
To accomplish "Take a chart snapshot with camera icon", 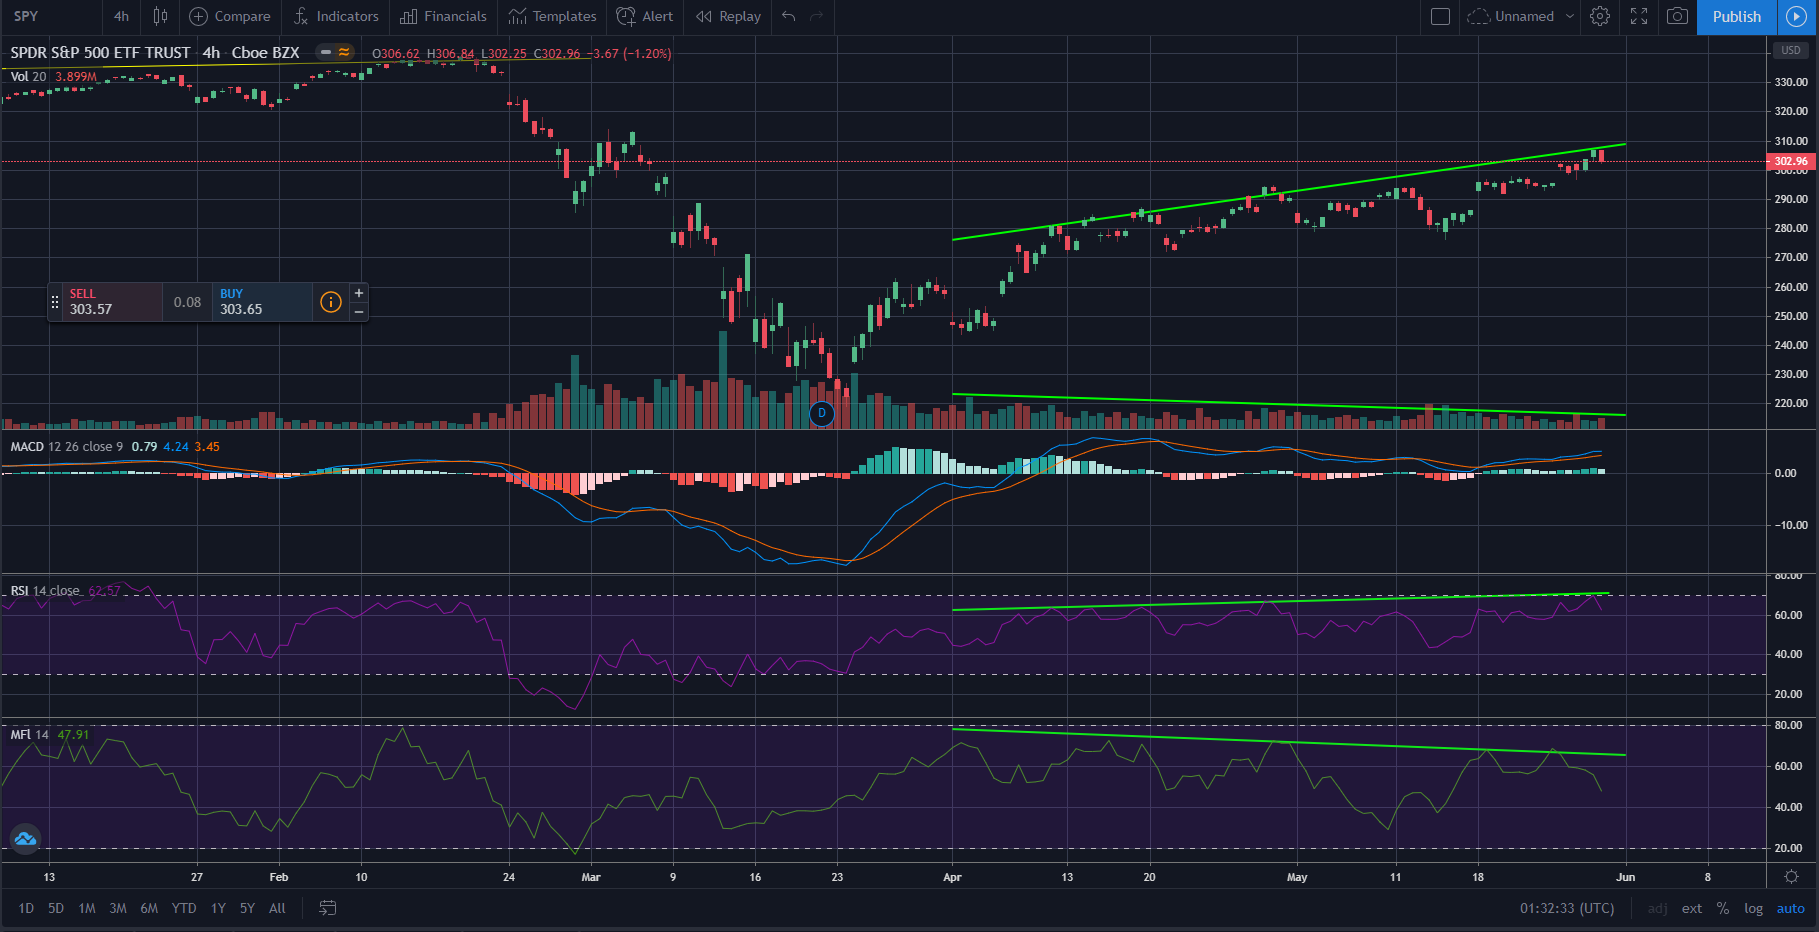I will coord(1678,16).
